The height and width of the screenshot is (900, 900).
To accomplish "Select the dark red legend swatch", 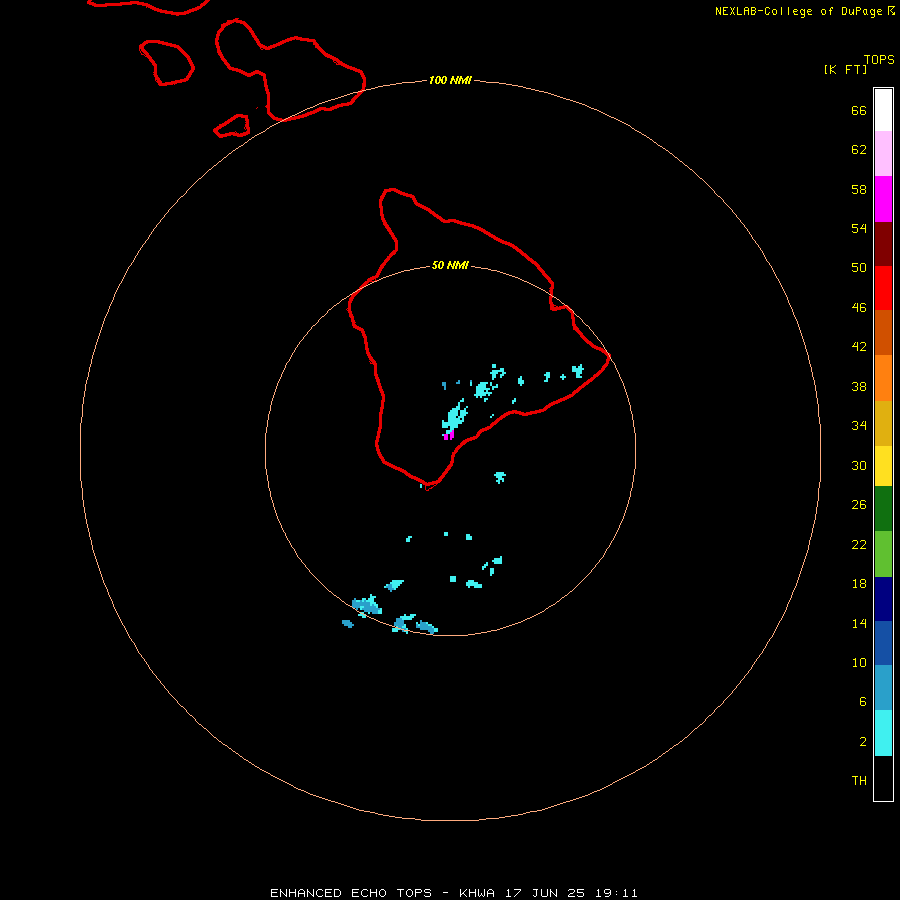I will [883, 243].
